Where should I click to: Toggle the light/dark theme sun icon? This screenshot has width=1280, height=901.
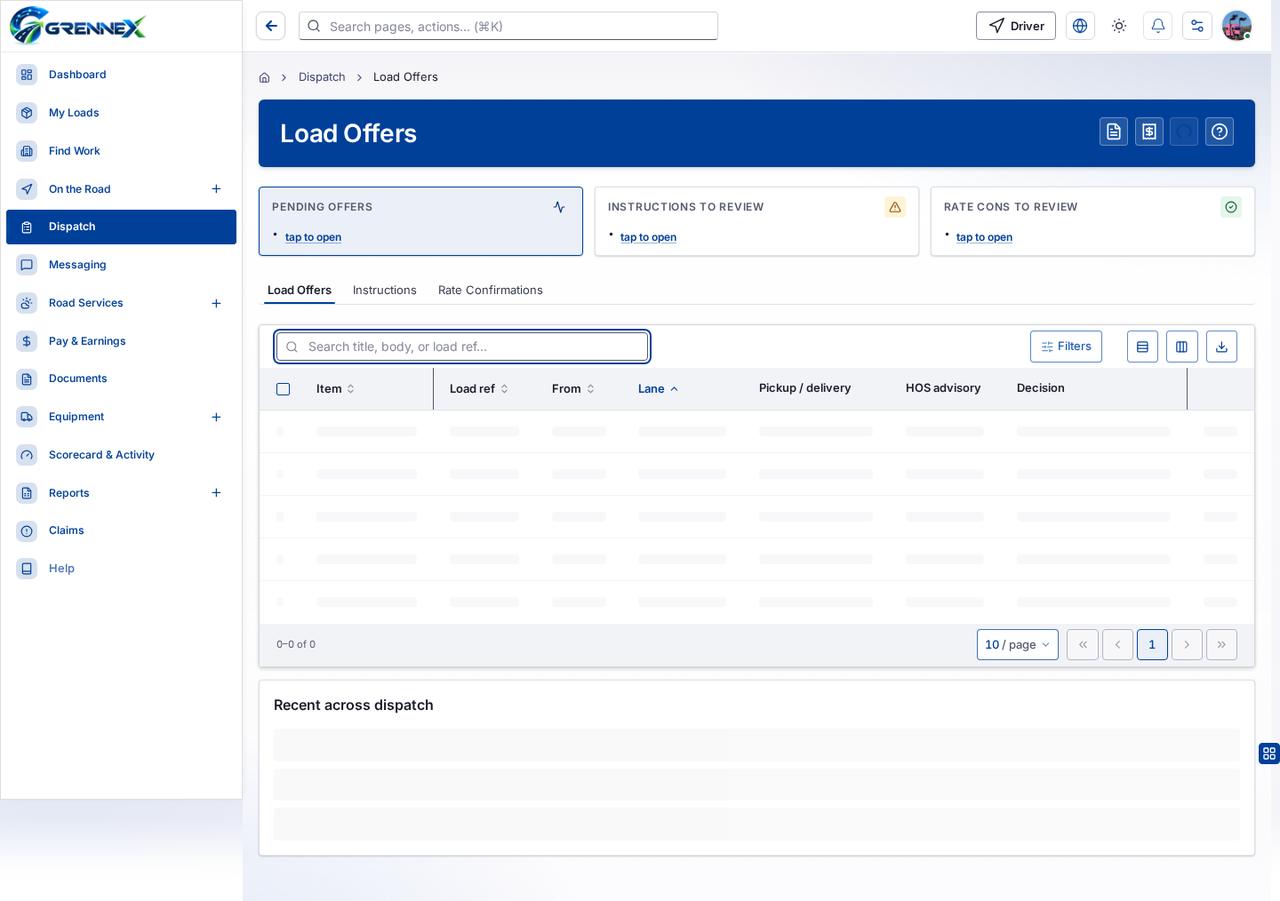point(1119,26)
